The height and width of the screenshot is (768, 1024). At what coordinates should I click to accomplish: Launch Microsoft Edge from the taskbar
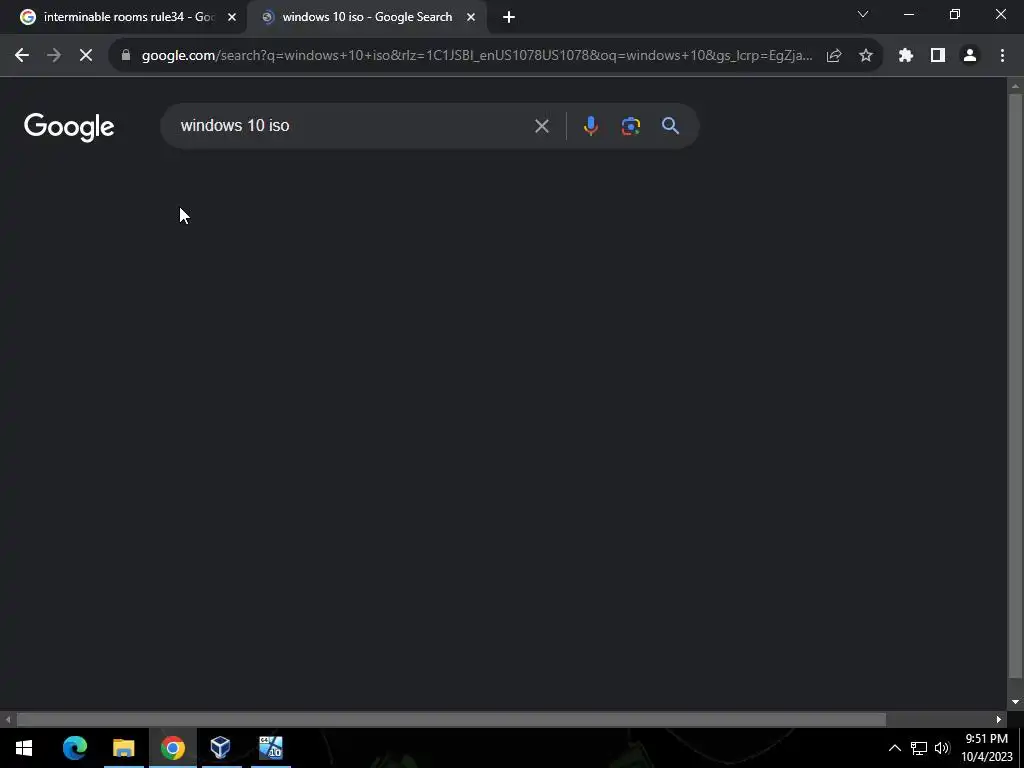pos(74,748)
